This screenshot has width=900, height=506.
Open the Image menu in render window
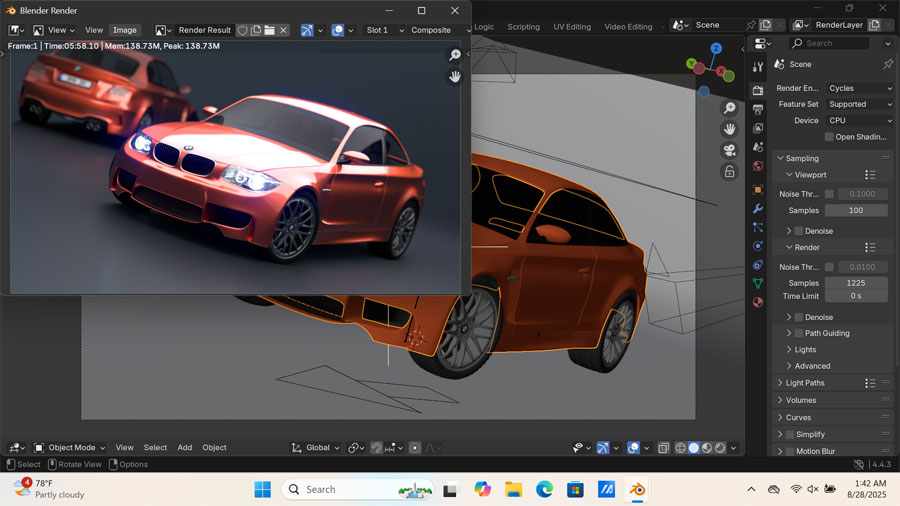124,30
